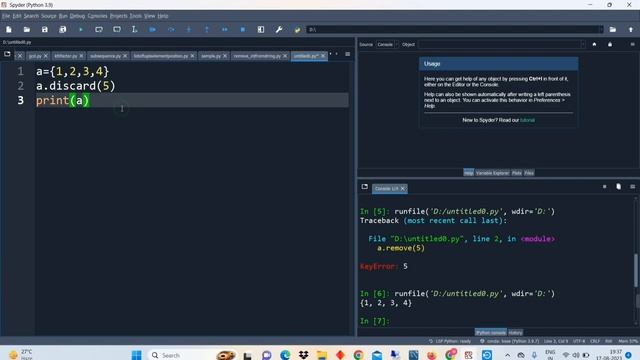Run current cell and advance to next

(x=117, y=29)
